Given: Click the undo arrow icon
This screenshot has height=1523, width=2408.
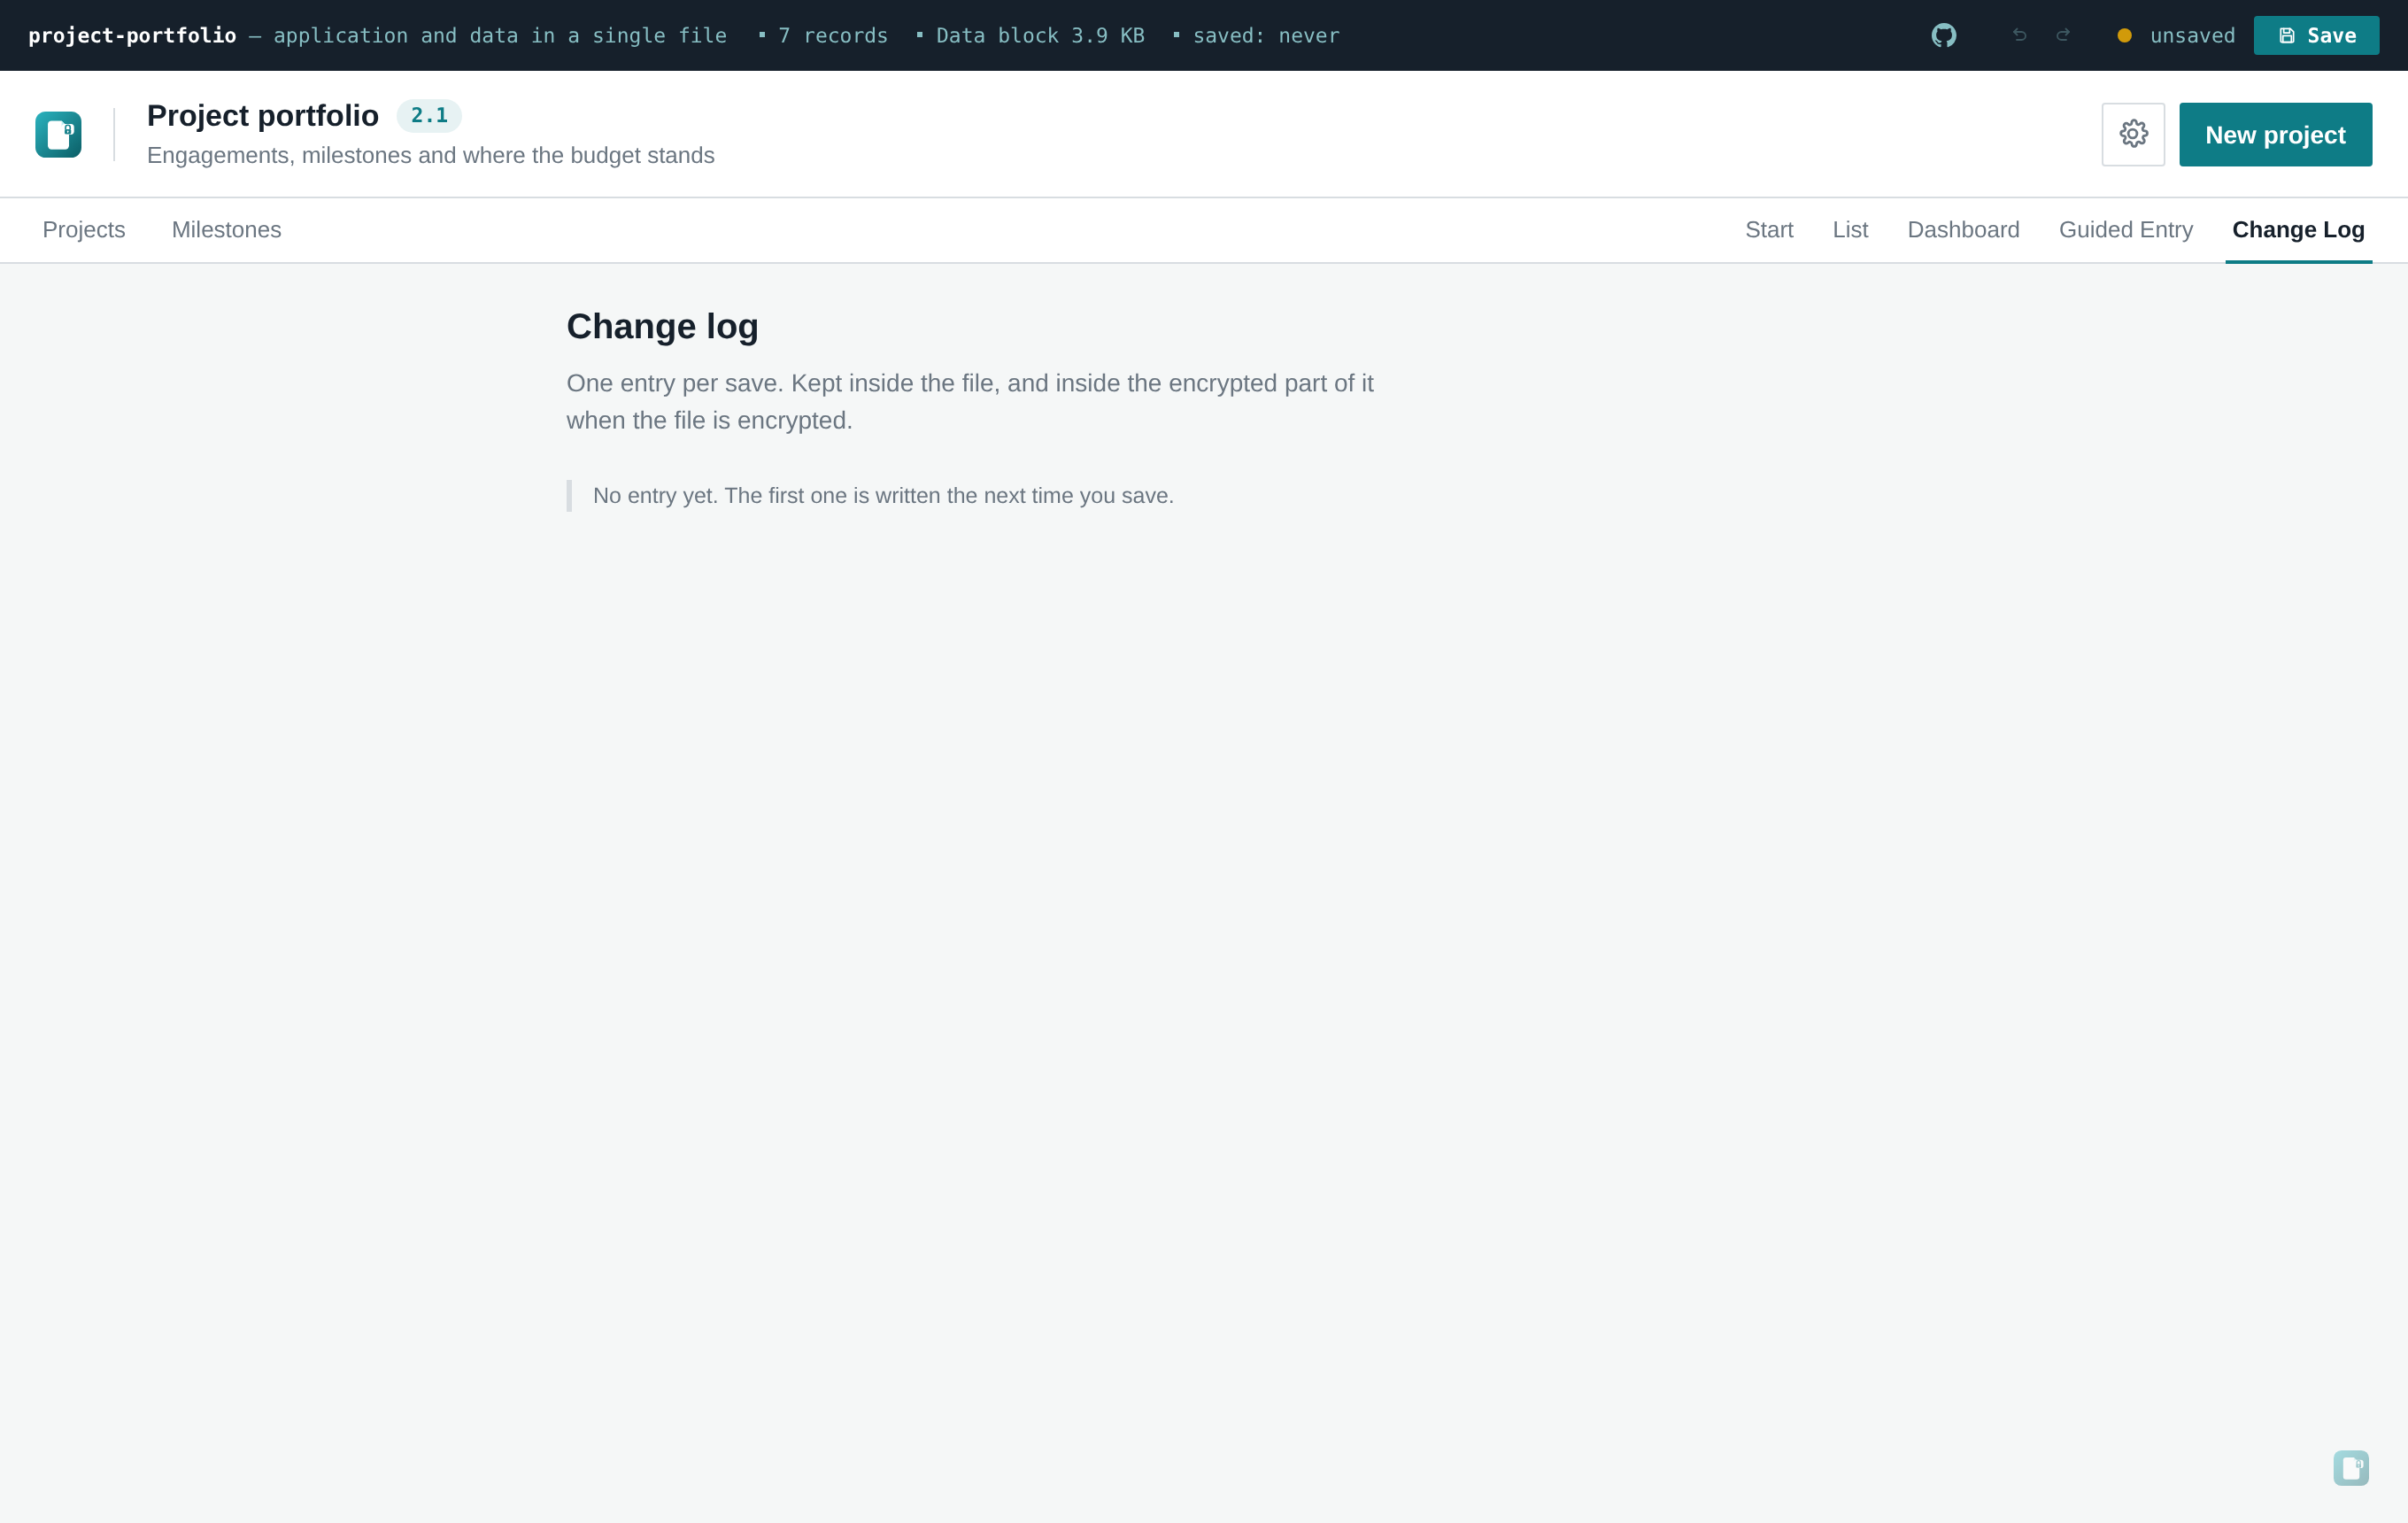Looking at the screenshot, I should (x=2019, y=35).
